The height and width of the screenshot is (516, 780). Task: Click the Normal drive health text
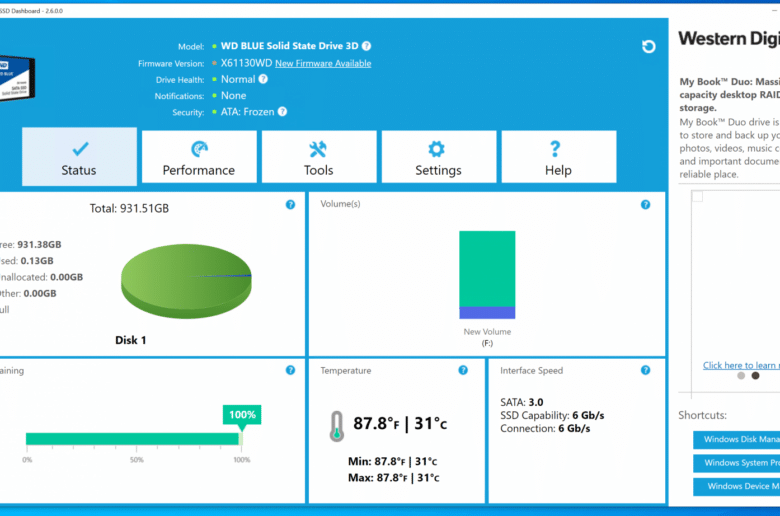(x=238, y=79)
